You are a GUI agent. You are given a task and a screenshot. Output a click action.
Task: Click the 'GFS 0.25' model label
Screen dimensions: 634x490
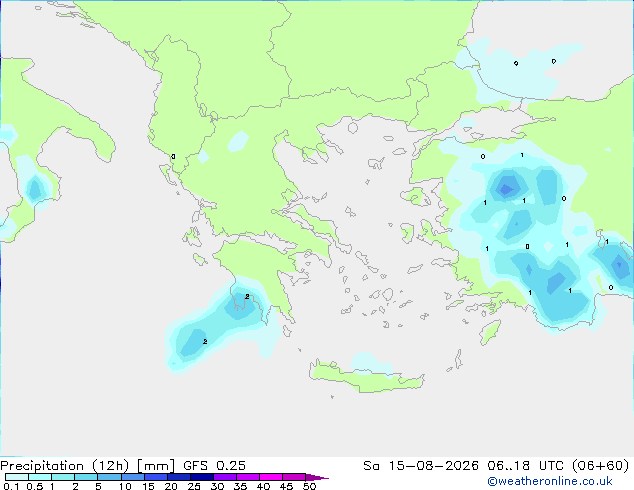tap(214, 466)
